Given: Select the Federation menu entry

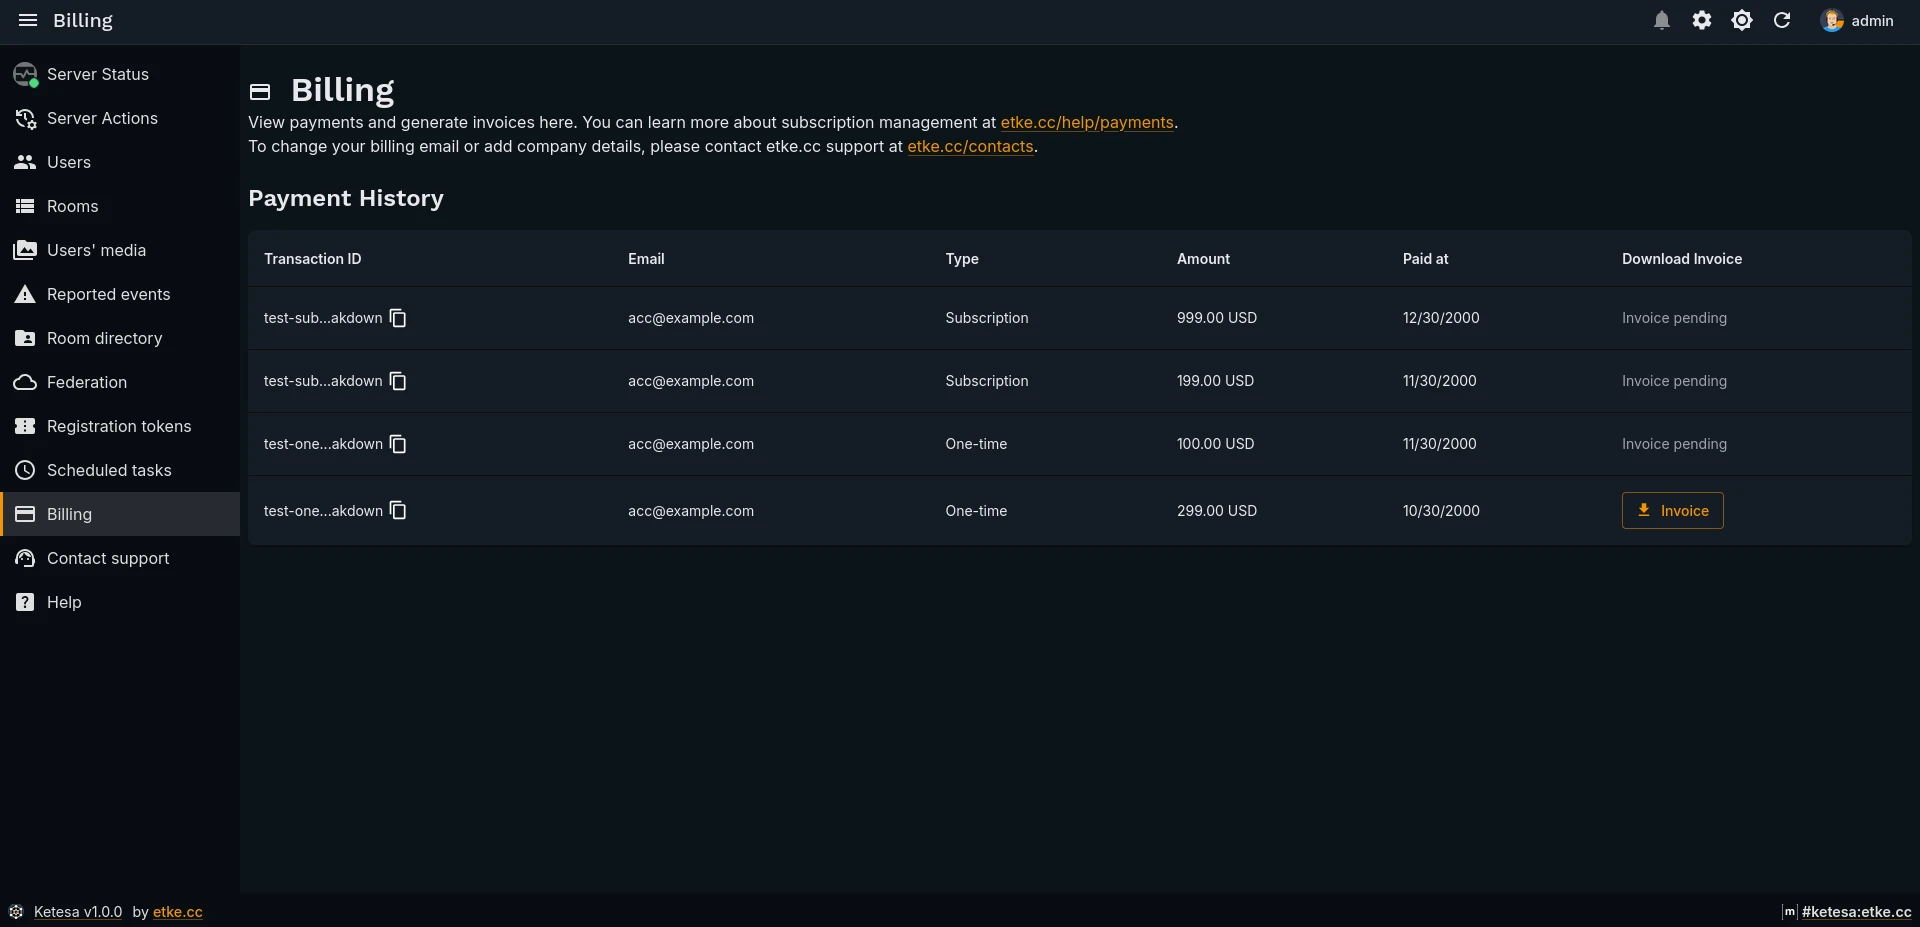Looking at the screenshot, I should (x=120, y=382).
